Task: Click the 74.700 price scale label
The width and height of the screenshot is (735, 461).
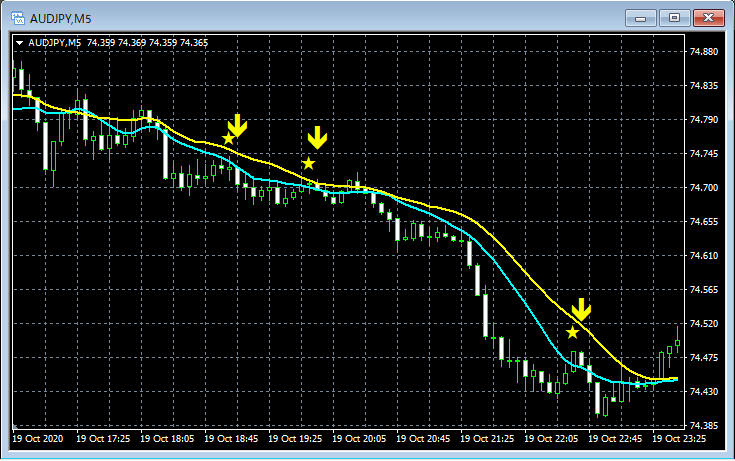Action: click(x=704, y=188)
